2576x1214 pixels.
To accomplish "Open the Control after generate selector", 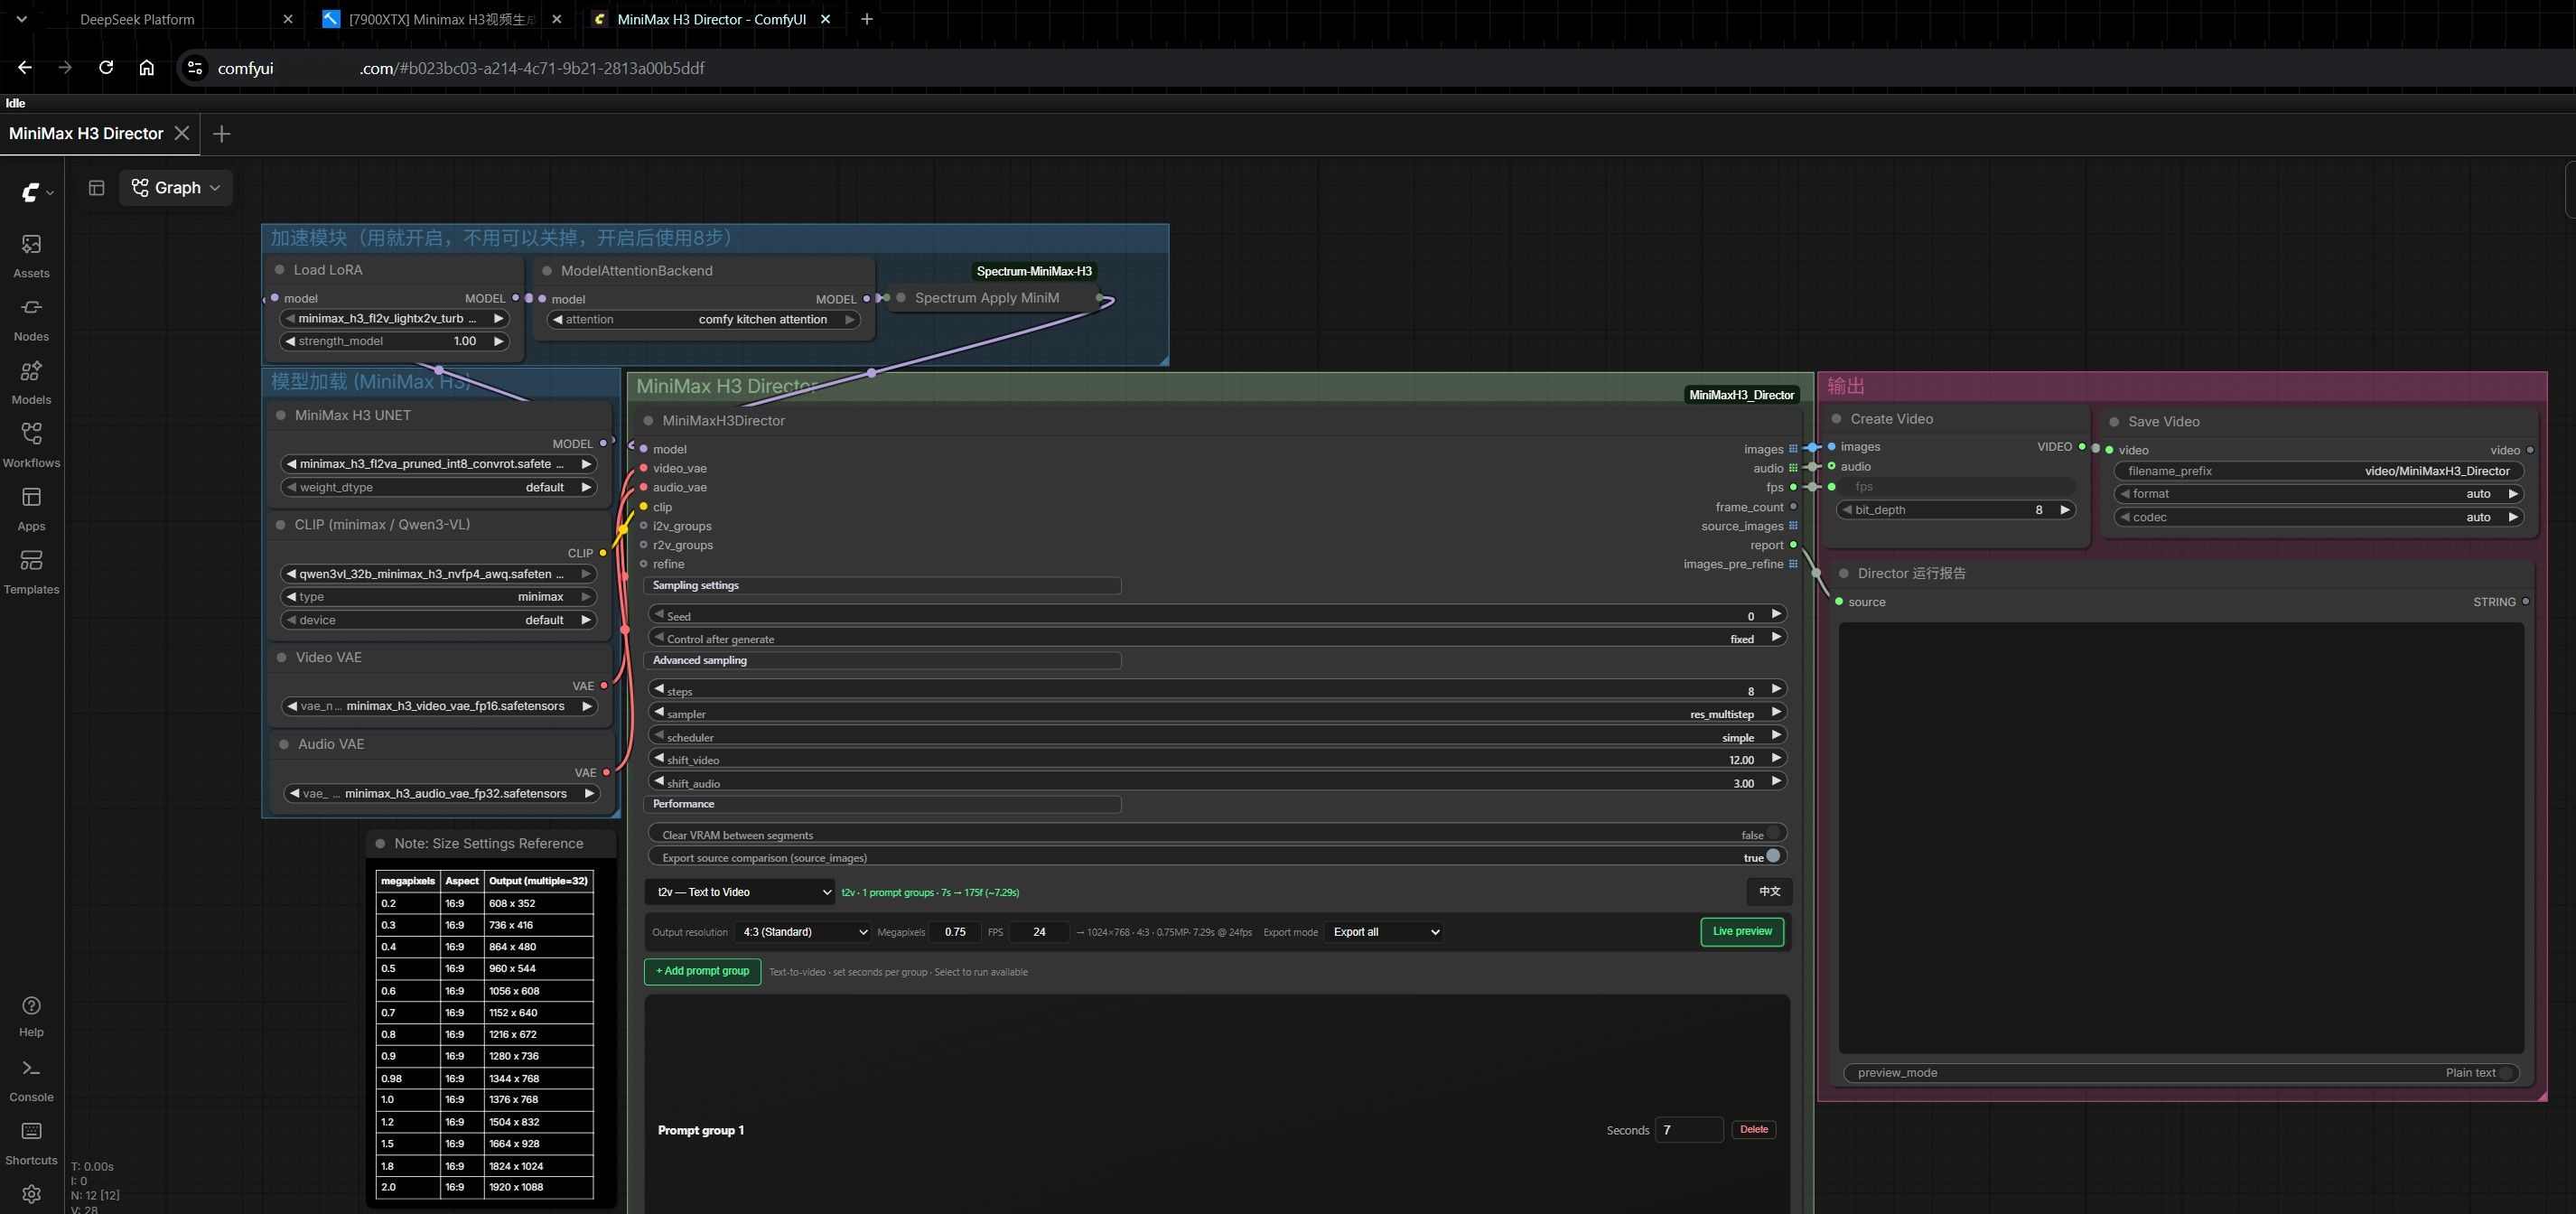I will pos(1217,637).
